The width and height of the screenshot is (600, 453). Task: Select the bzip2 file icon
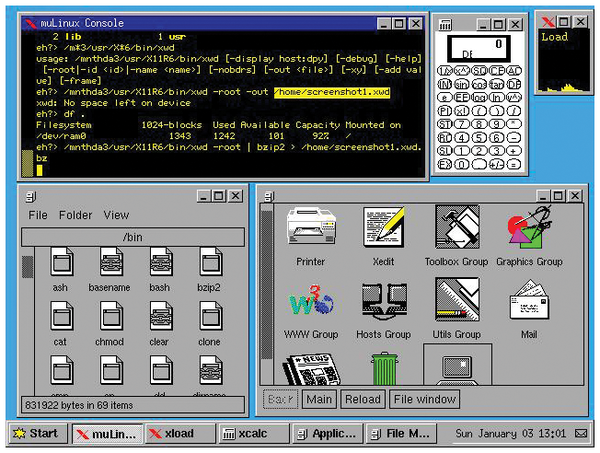tap(210, 262)
